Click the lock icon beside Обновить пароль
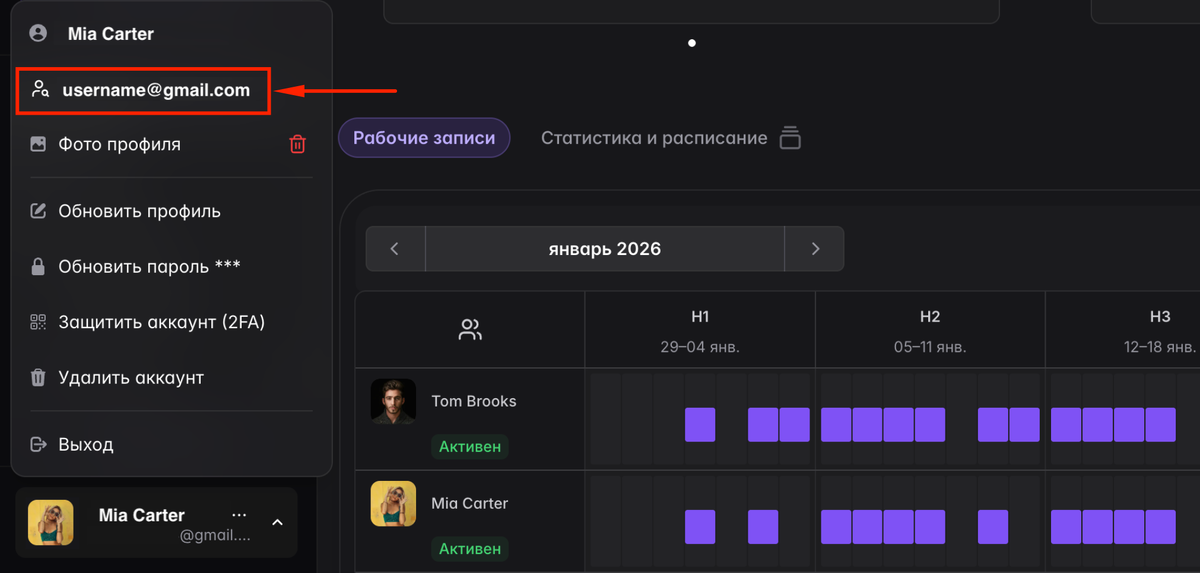Screen dimensions: 1200x573 [38, 266]
